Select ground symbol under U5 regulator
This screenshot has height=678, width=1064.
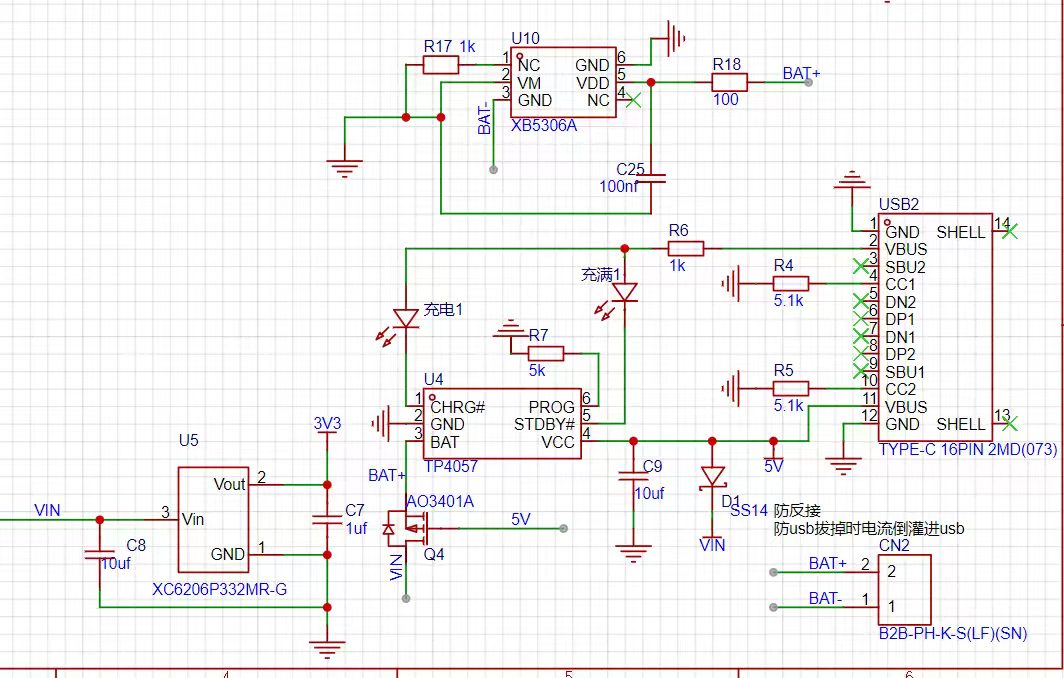(327, 649)
